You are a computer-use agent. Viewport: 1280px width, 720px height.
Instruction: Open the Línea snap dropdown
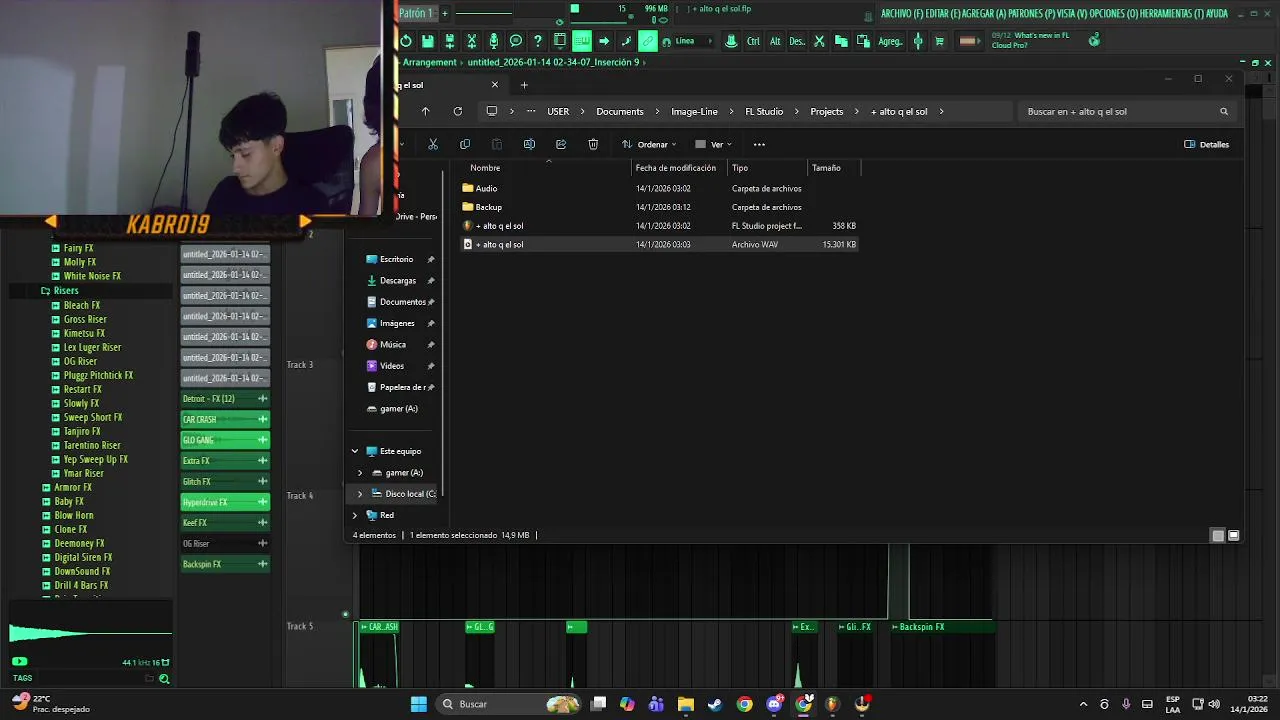click(x=692, y=41)
